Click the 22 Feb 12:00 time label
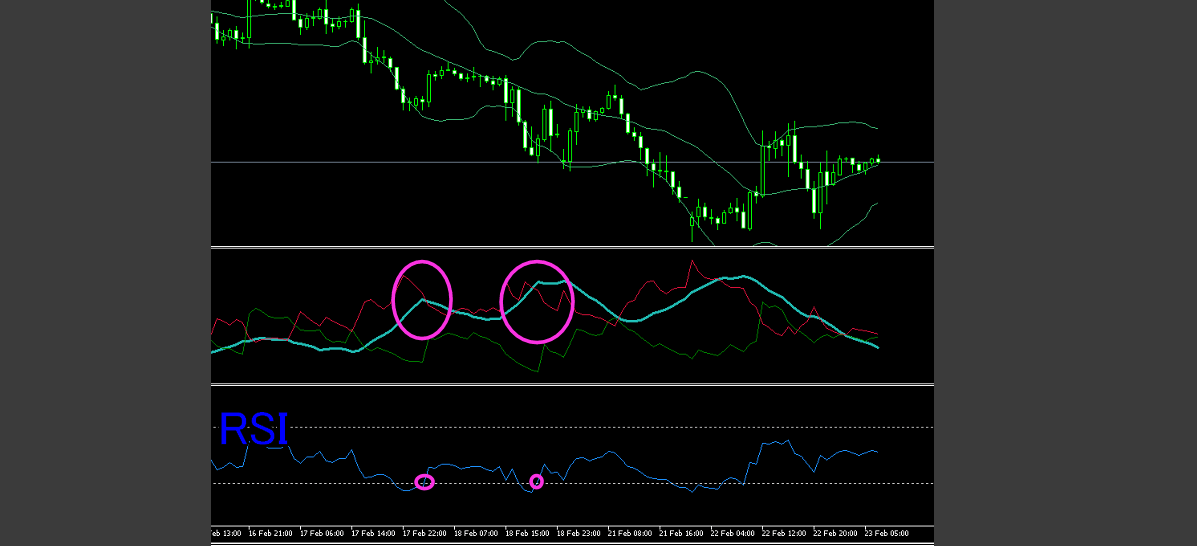The image size is (1197, 546). tap(784, 533)
